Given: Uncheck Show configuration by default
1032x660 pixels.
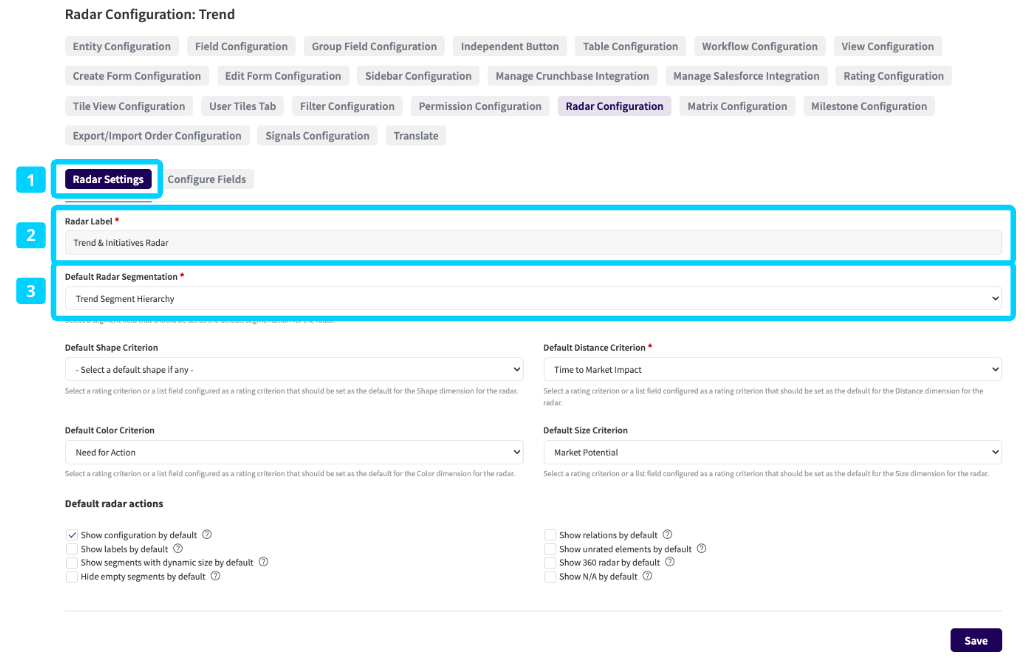Looking at the screenshot, I should [x=72, y=535].
